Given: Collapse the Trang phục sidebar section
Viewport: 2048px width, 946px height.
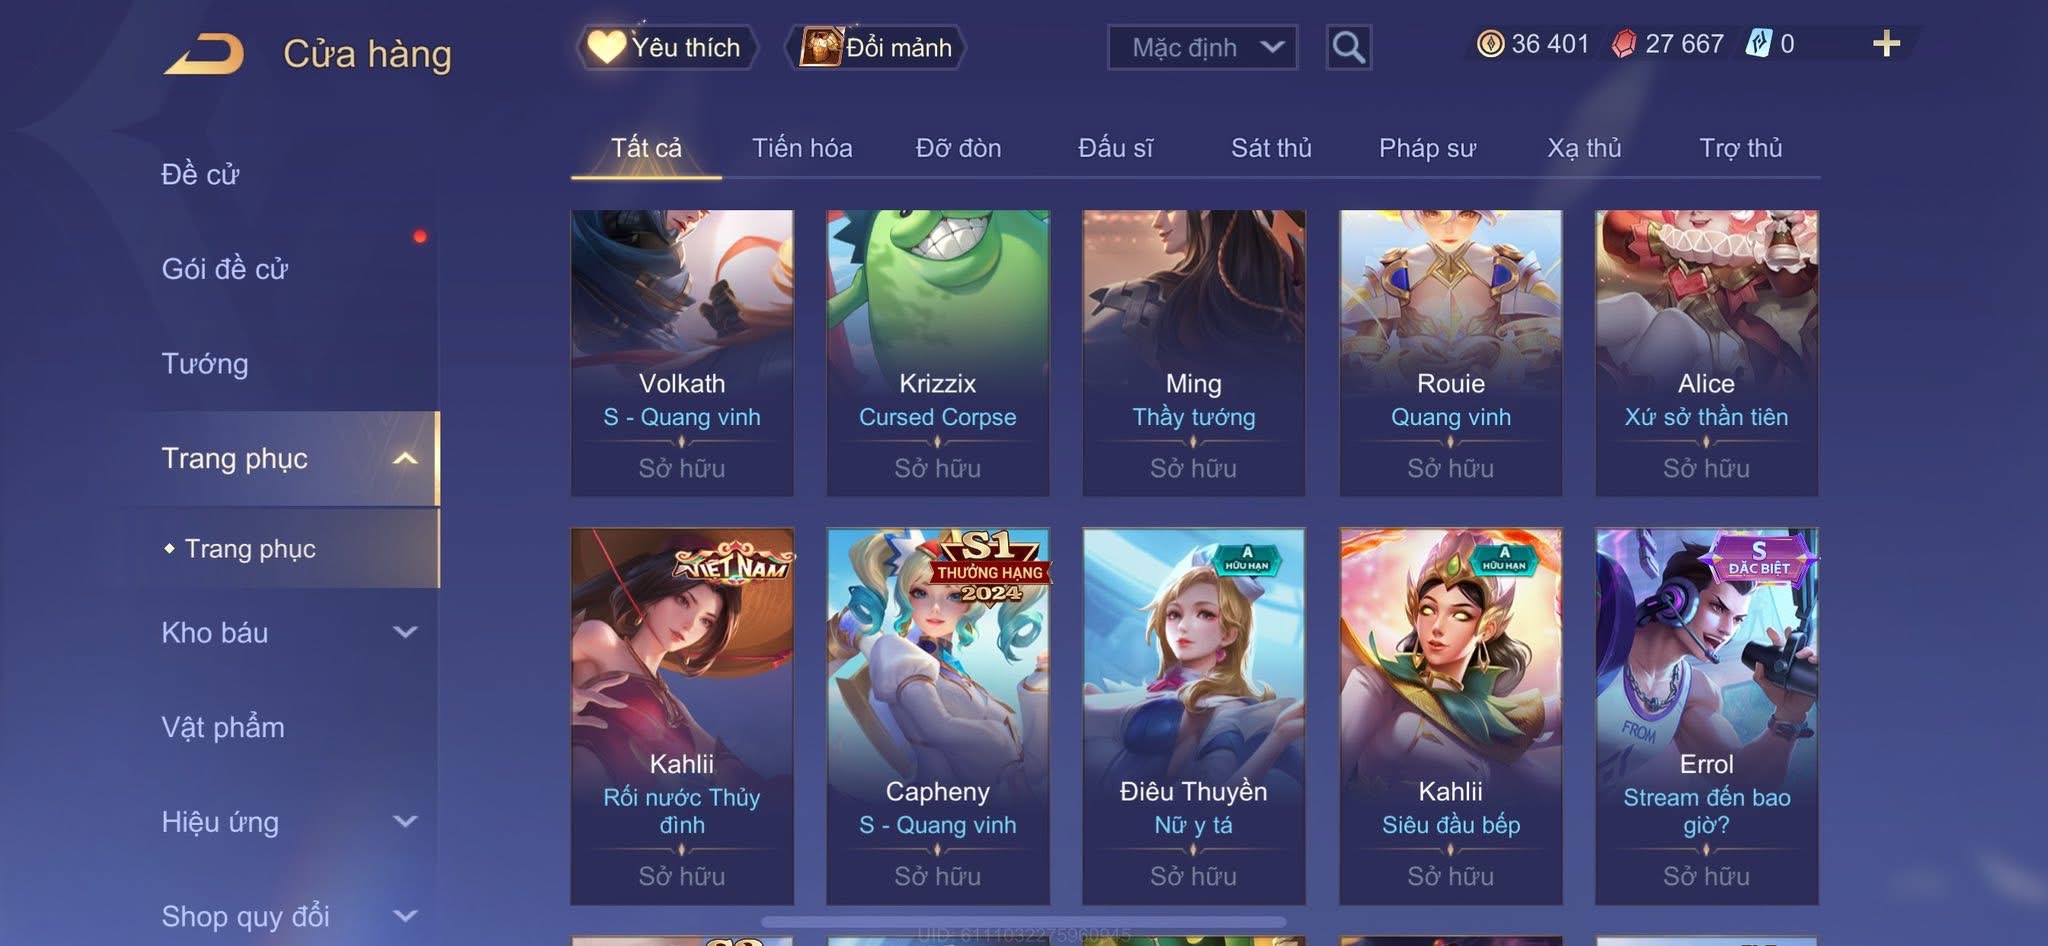Looking at the screenshot, I should pyautogui.click(x=405, y=459).
